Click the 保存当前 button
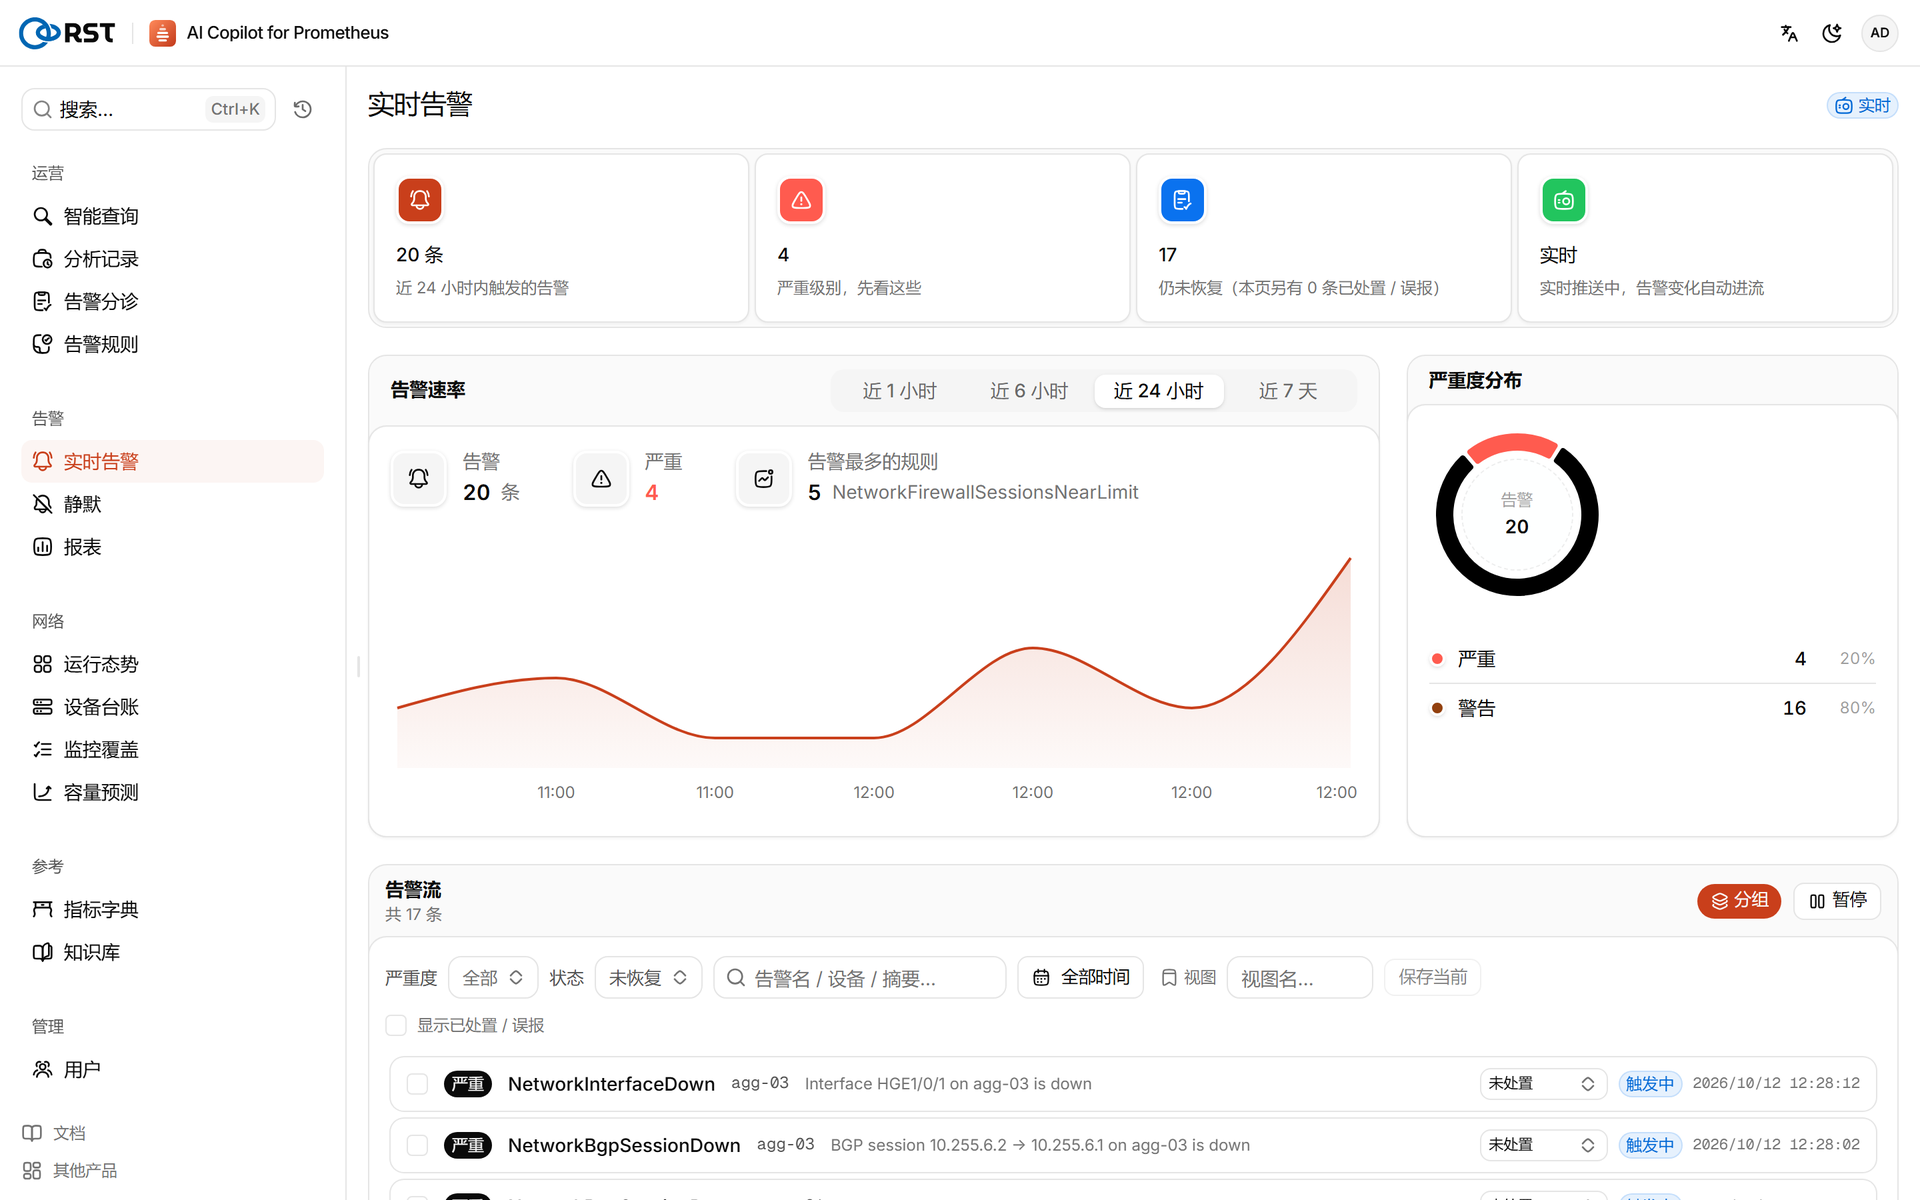This screenshot has width=1920, height=1200. pyautogui.click(x=1432, y=977)
